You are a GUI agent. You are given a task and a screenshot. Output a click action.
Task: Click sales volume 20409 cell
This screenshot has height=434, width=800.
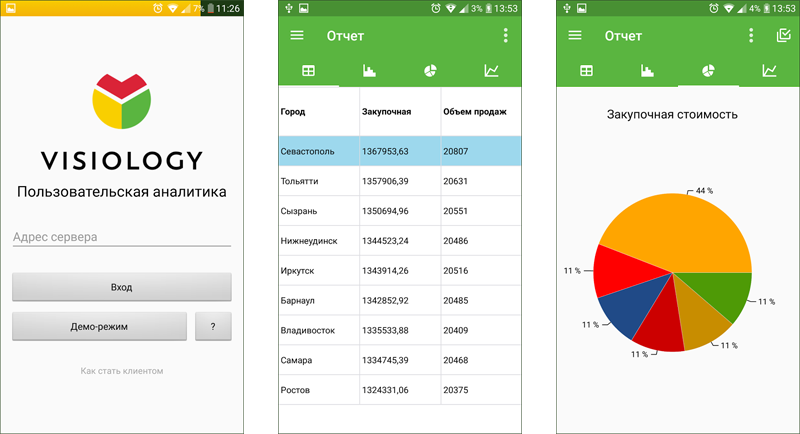click(481, 330)
